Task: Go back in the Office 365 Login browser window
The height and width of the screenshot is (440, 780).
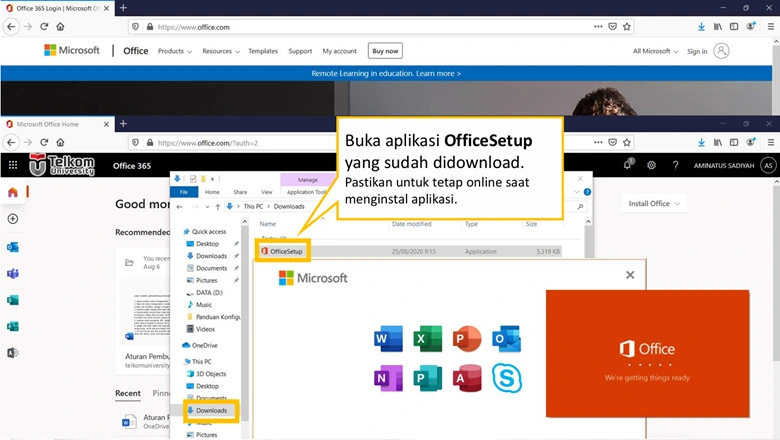Action: (11, 27)
